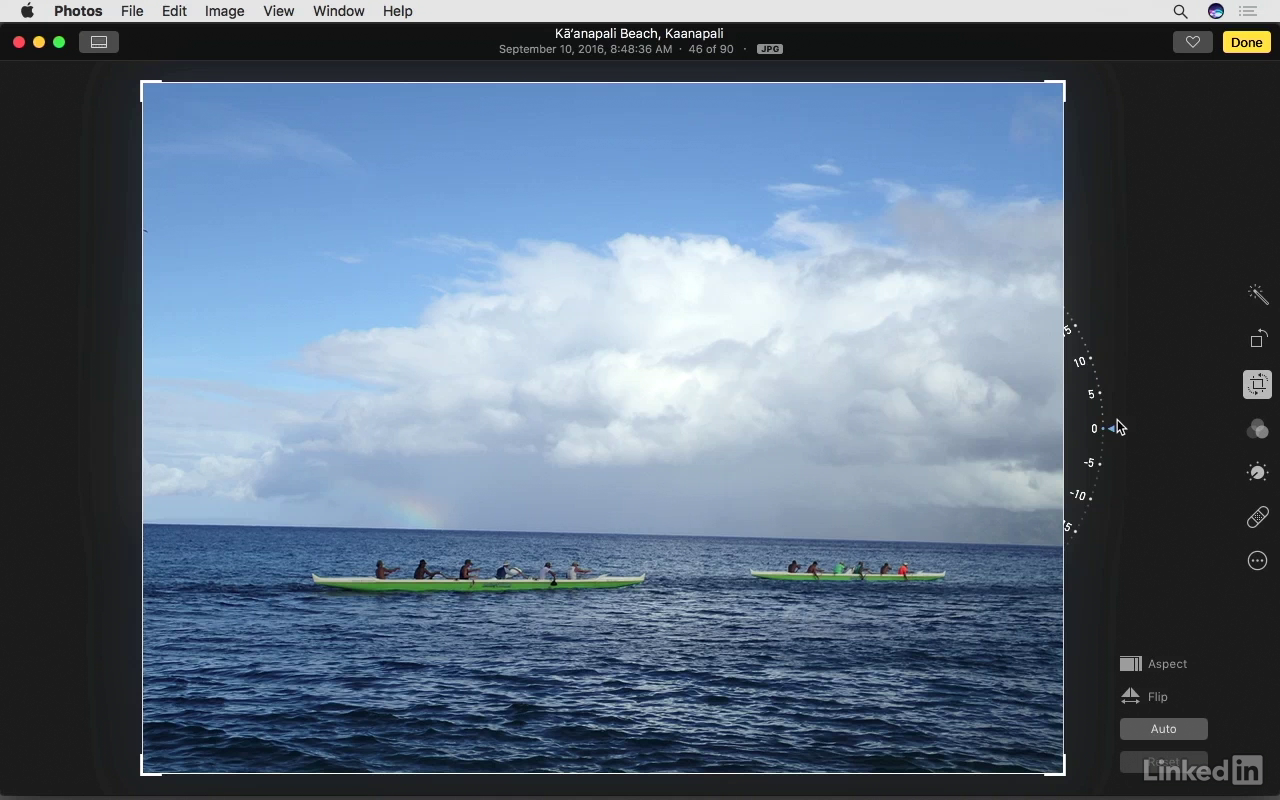Toggle the split view toolbar button
Screen dimensions: 1280x800
point(99,42)
